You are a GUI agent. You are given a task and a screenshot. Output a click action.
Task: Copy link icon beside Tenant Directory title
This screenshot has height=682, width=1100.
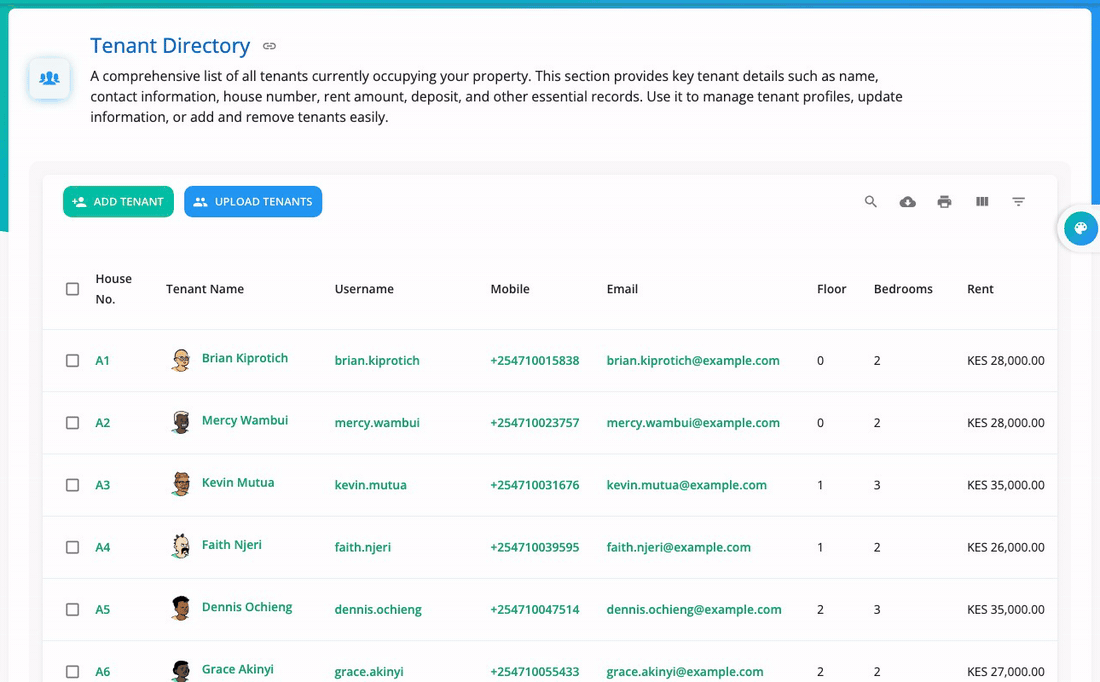coord(269,46)
